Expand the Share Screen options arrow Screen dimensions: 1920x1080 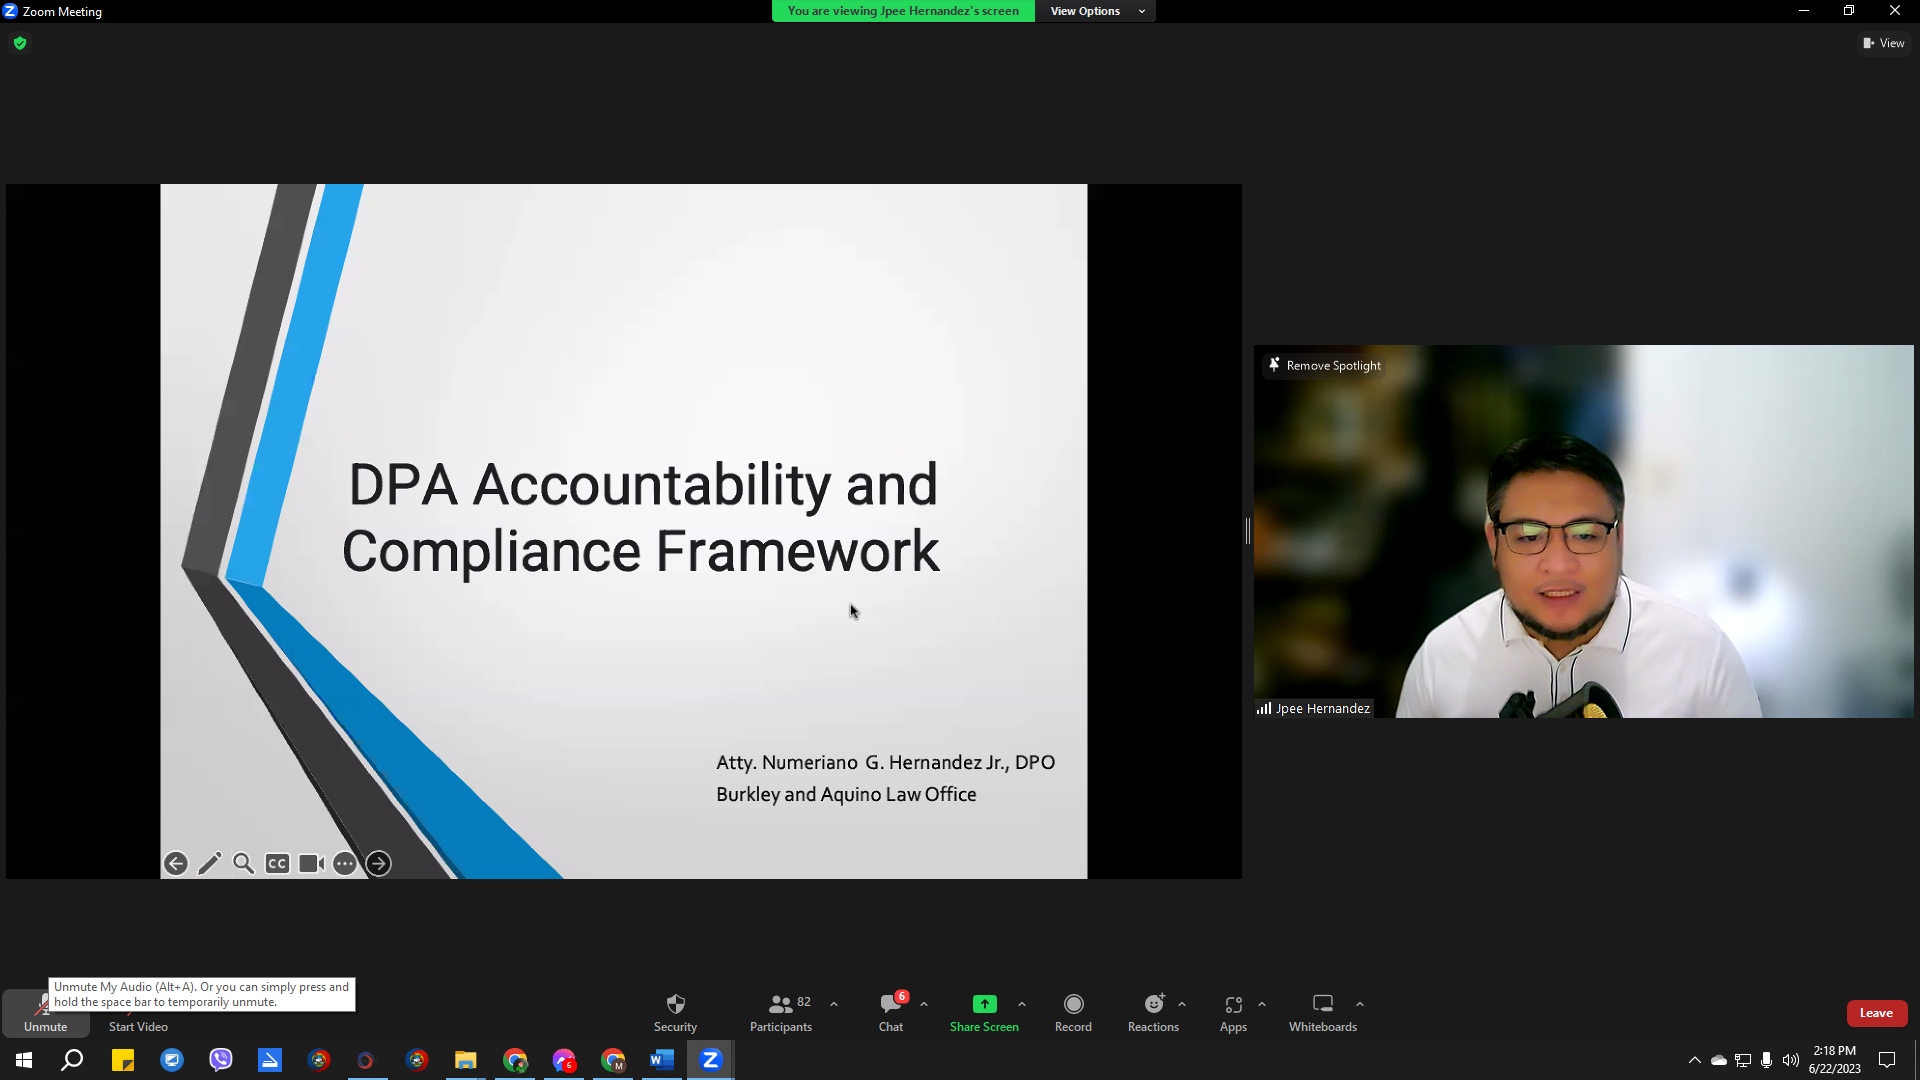(x=1022, y=1004)
